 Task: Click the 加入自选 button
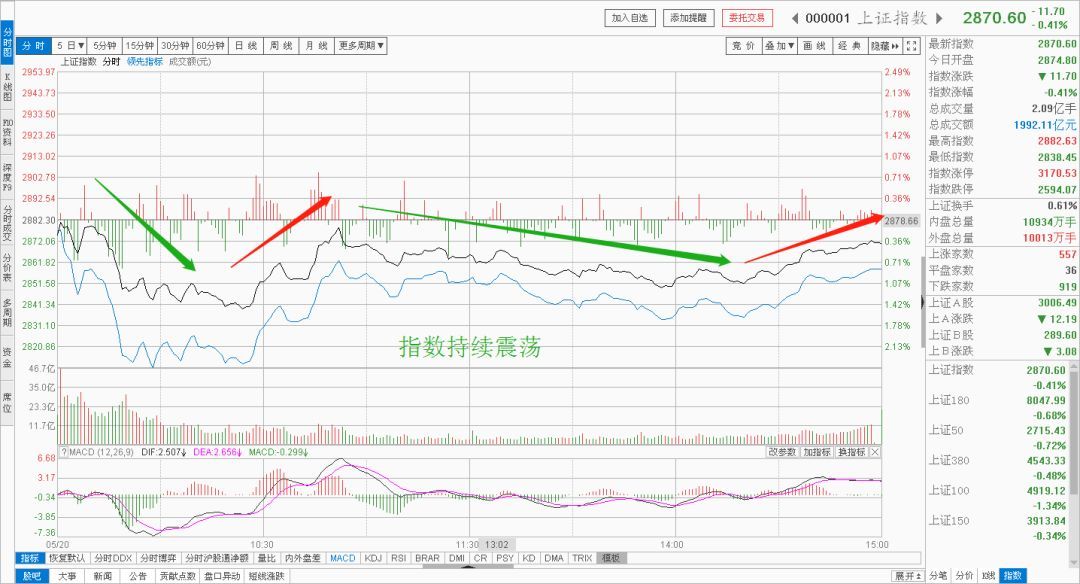[x=630, y=18]
